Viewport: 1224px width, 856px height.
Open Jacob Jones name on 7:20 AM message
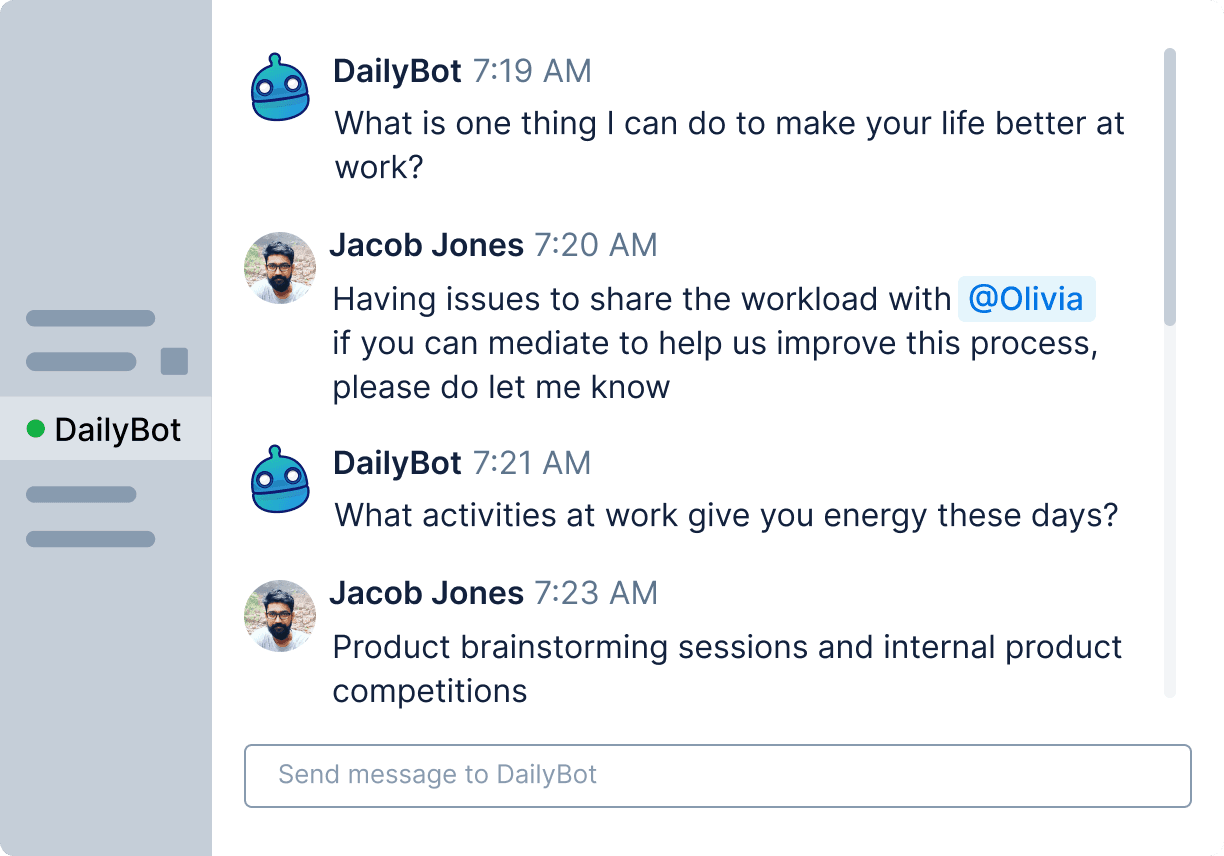(426, 245)
